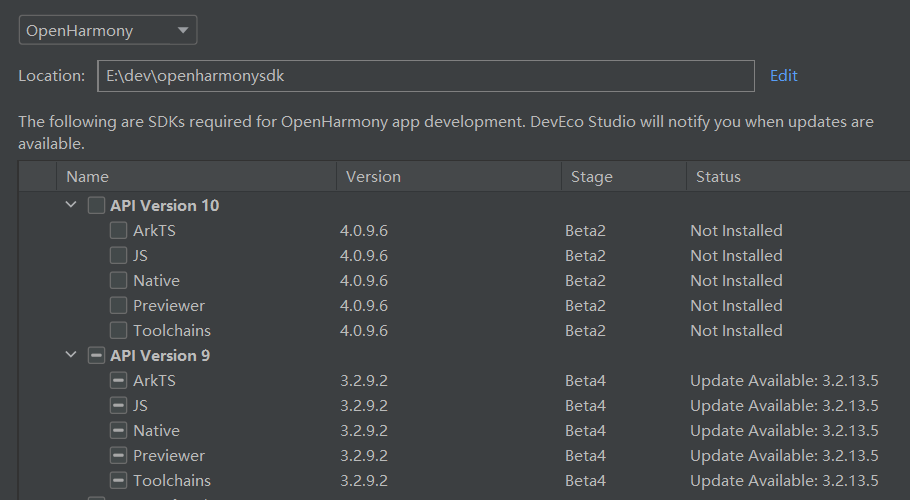Image resolution: width=910 pixels, height=500 pixels.
Task: Click Update Available status of Toolchains 3.2.9.2
Action: 784,480
